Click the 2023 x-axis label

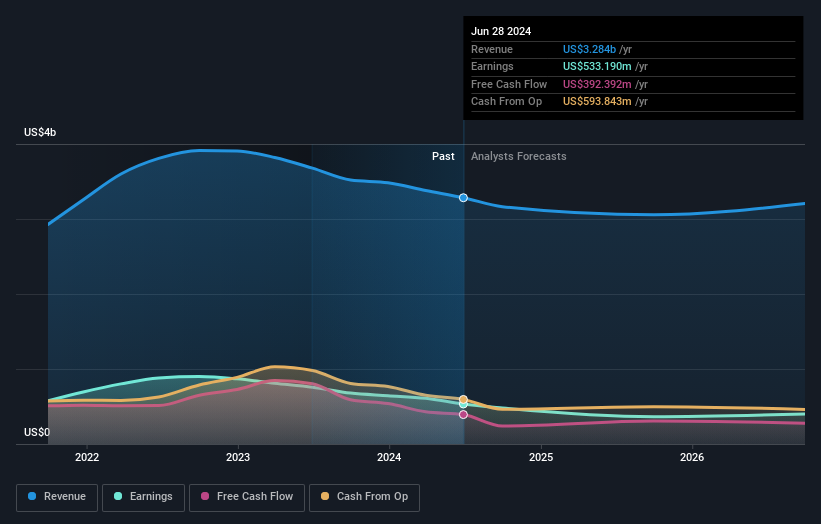(x=238, y=457)
